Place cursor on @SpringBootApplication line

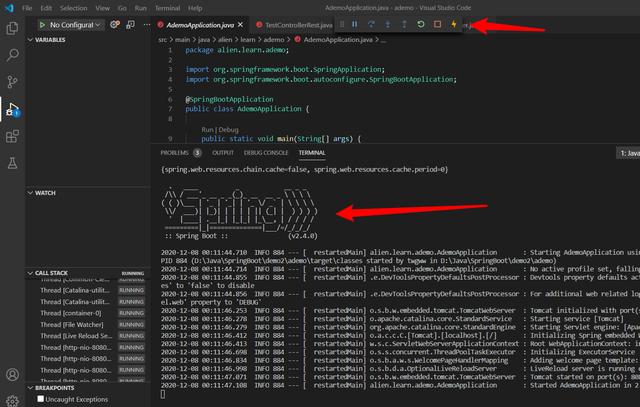pyautogui.click(x=229, y=99)
